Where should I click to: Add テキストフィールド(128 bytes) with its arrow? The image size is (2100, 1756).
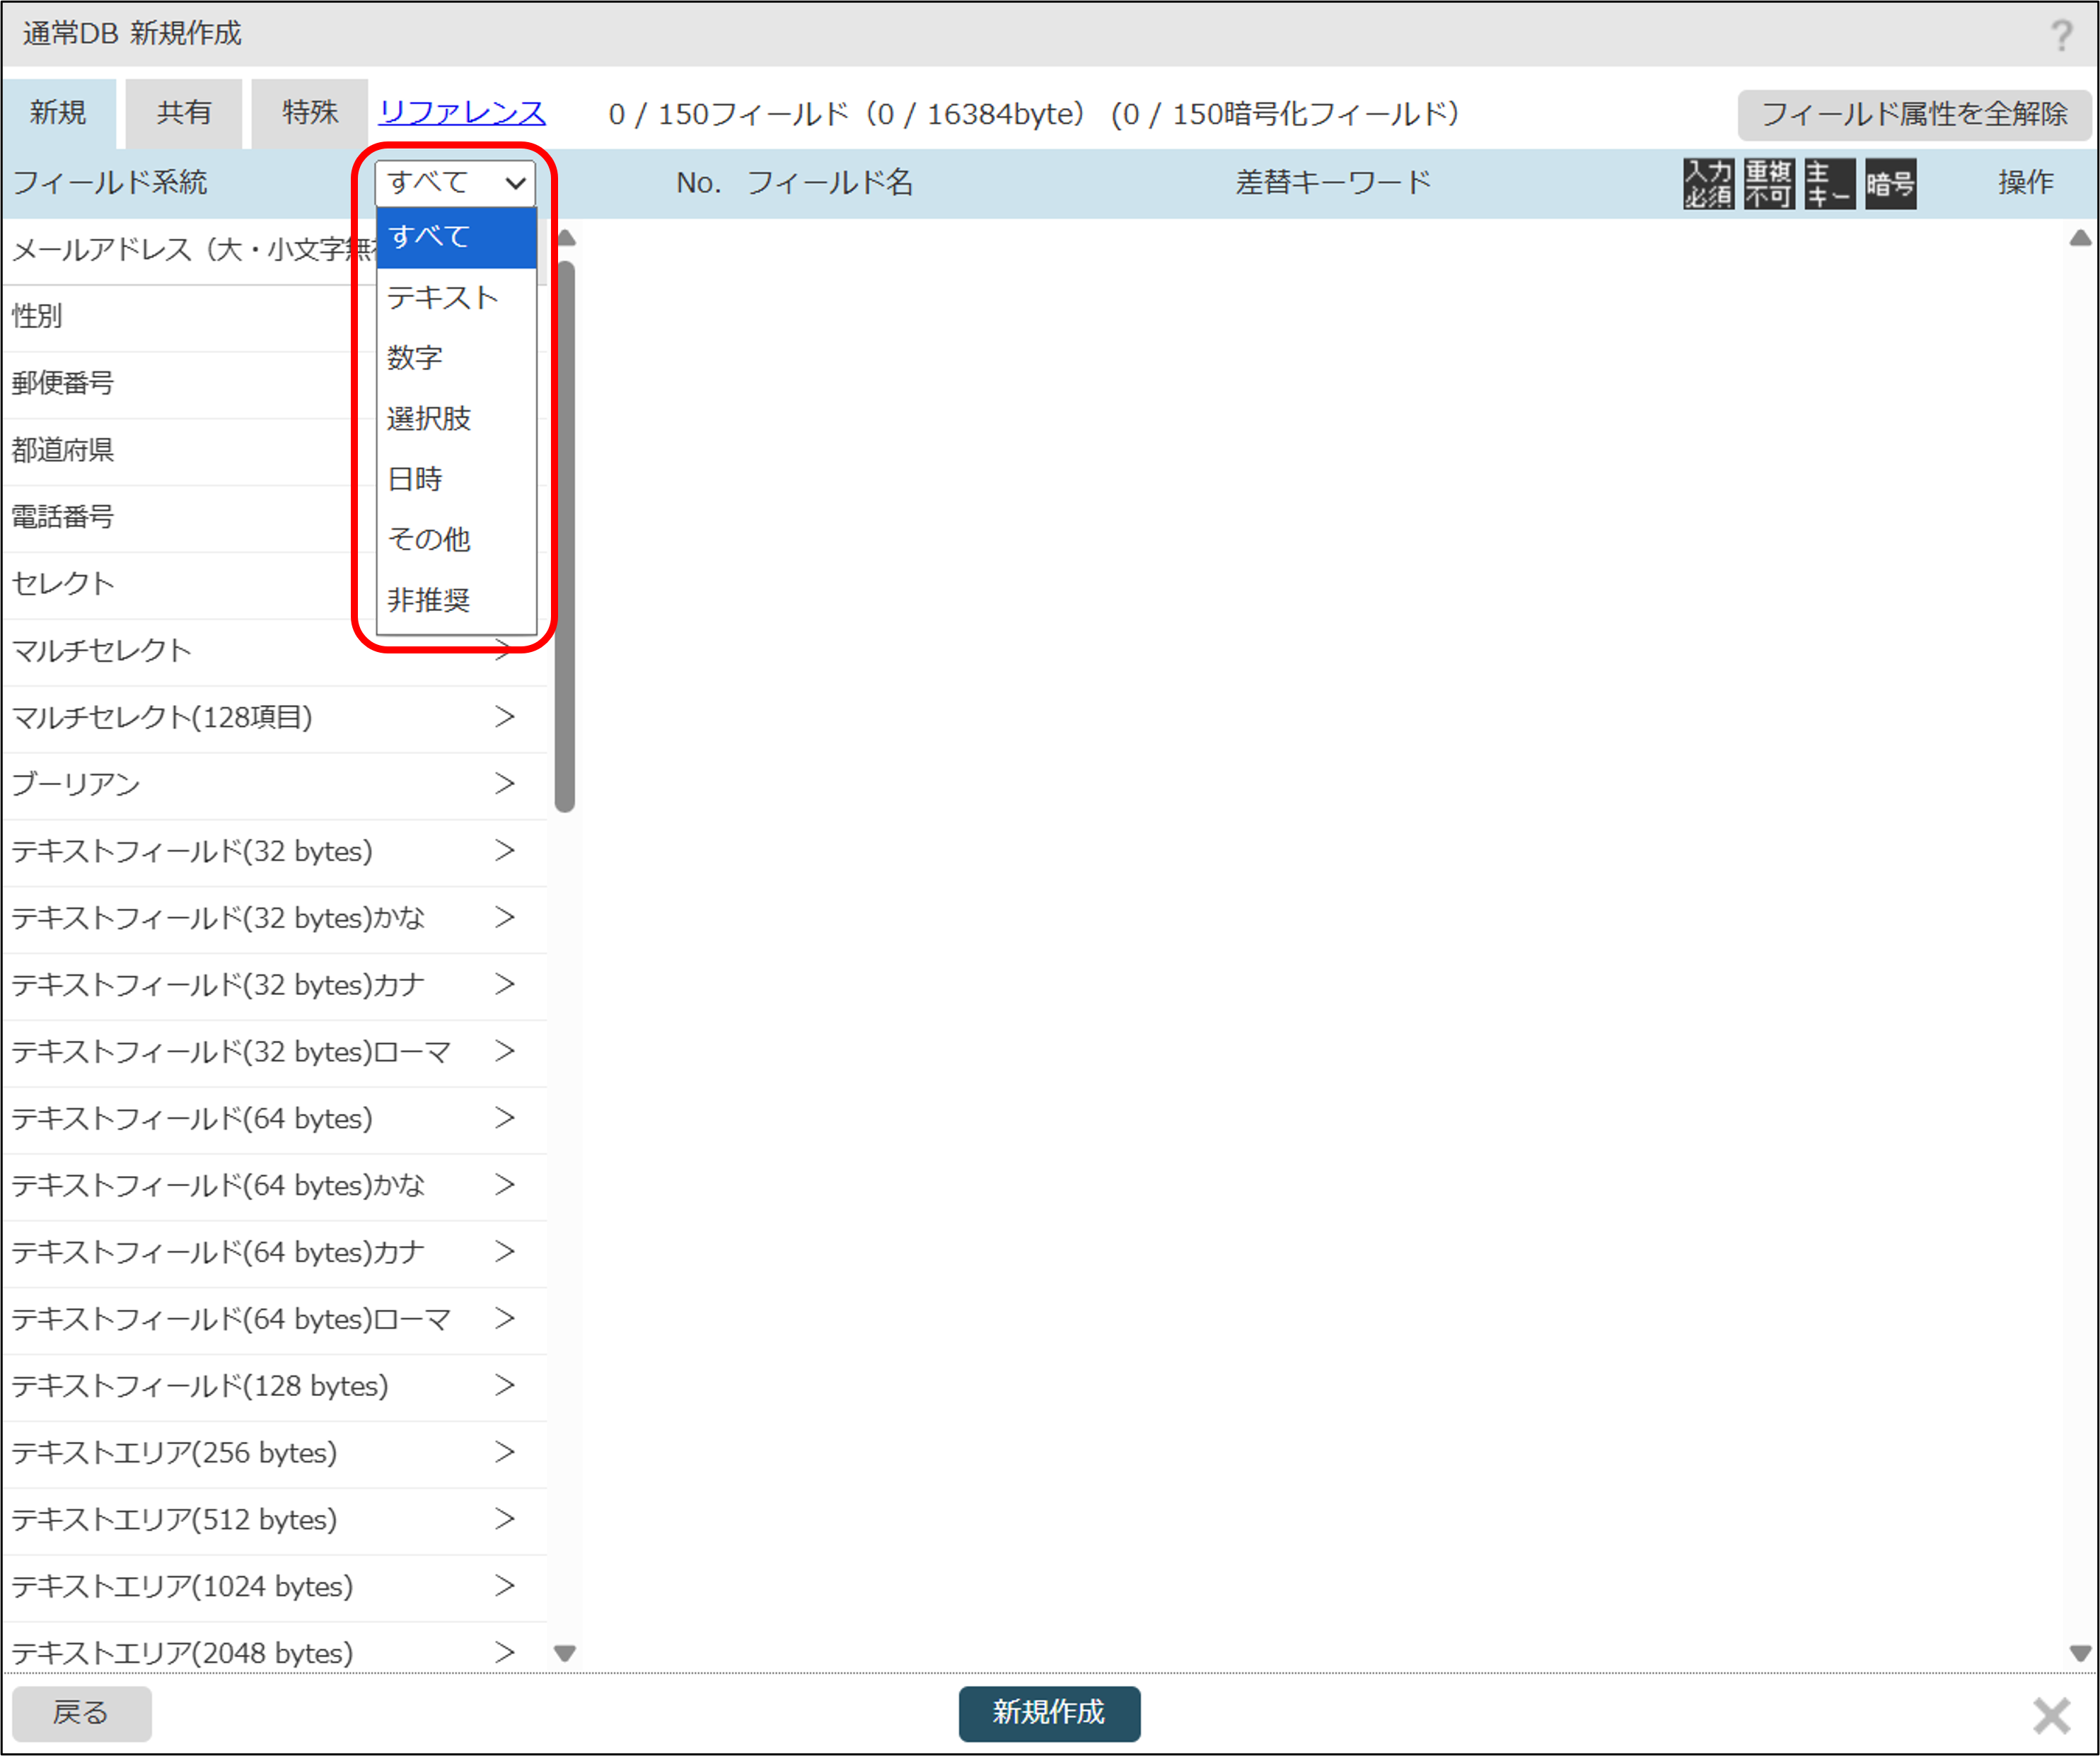pyautogui.click(x=505, y=1385)
